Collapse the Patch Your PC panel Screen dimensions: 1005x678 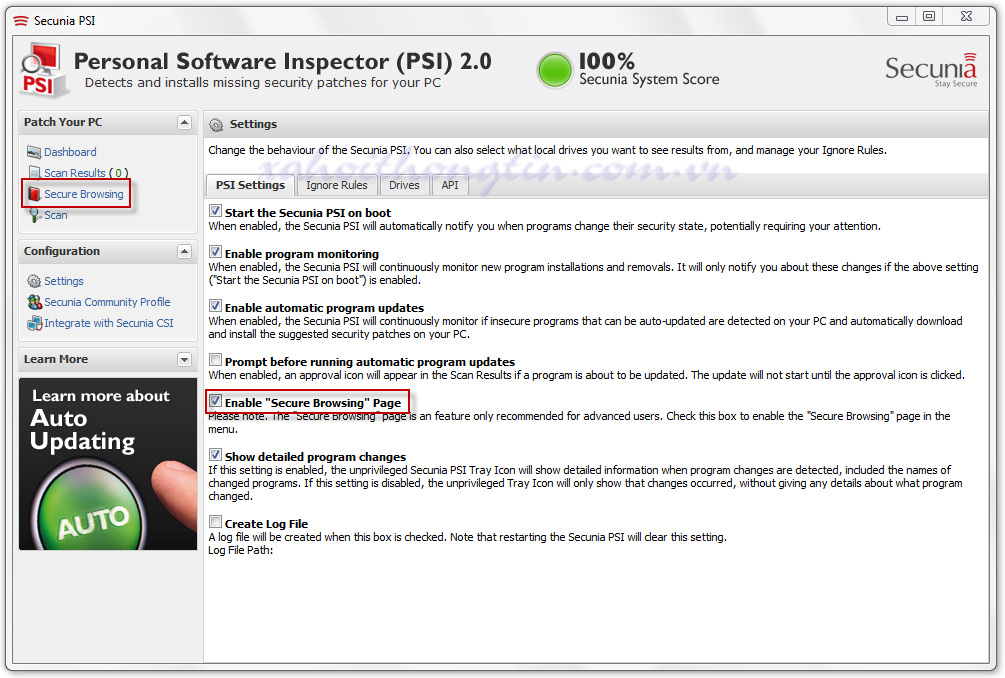click(185, 122)
